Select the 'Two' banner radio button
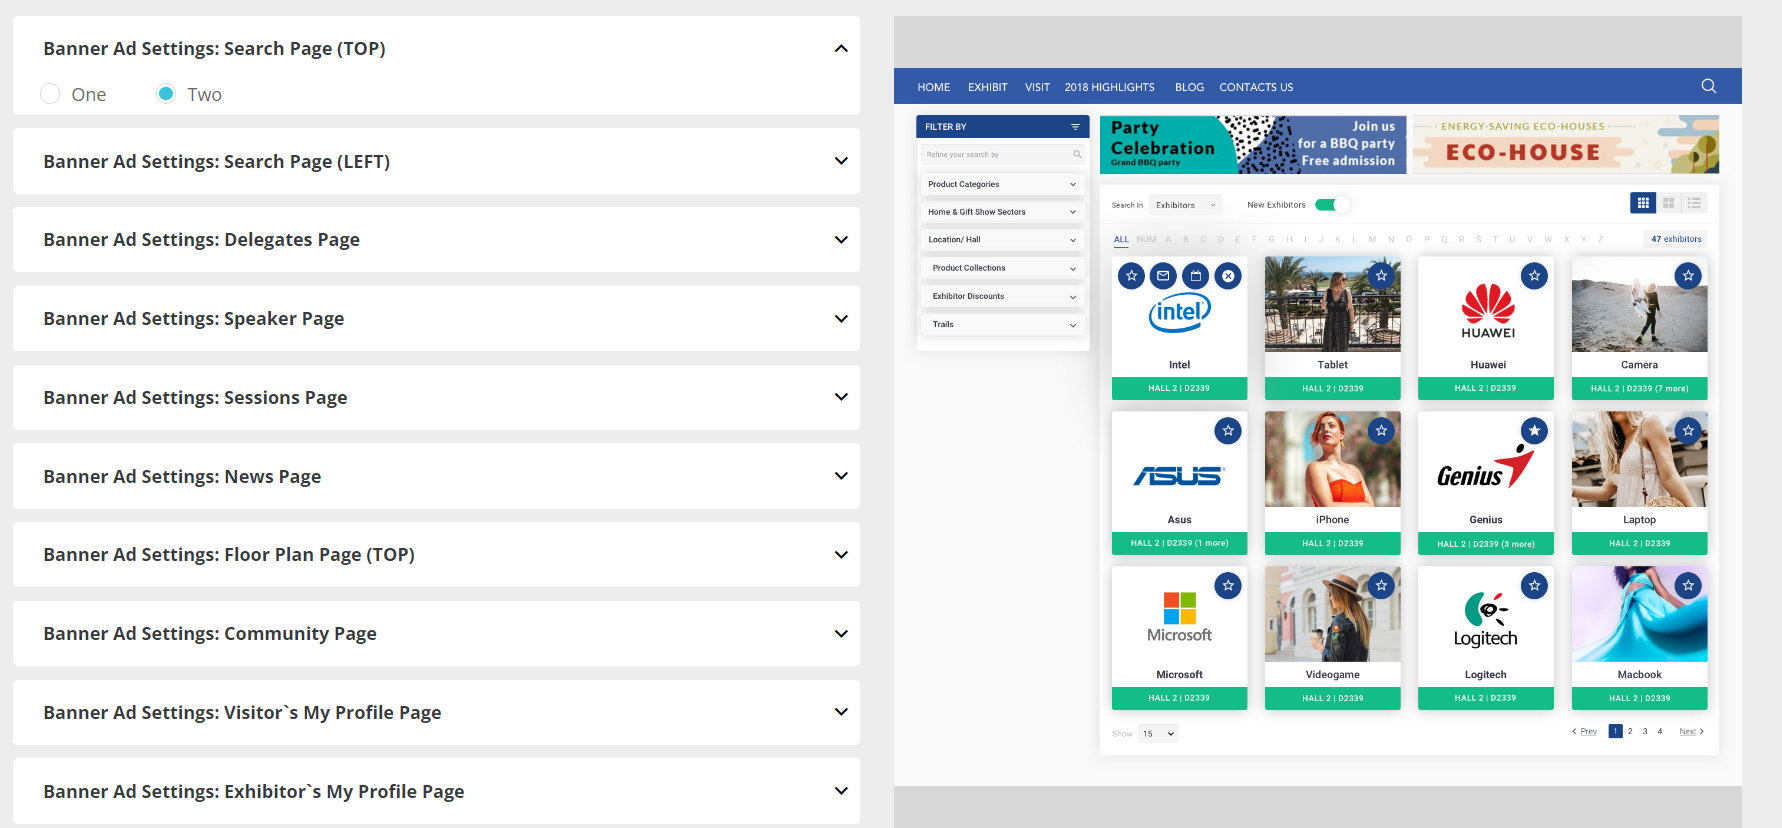Viewport: 1782px width, 828px height. (x=166, y=94)
